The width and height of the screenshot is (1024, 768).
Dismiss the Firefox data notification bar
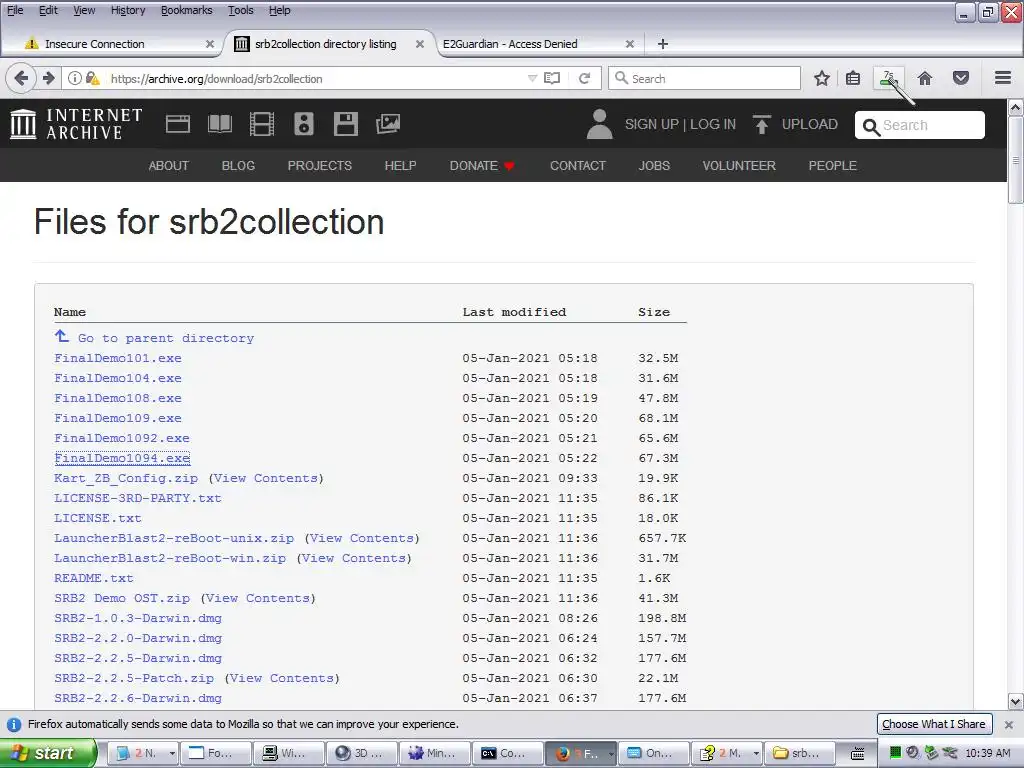coord(1008,724)
